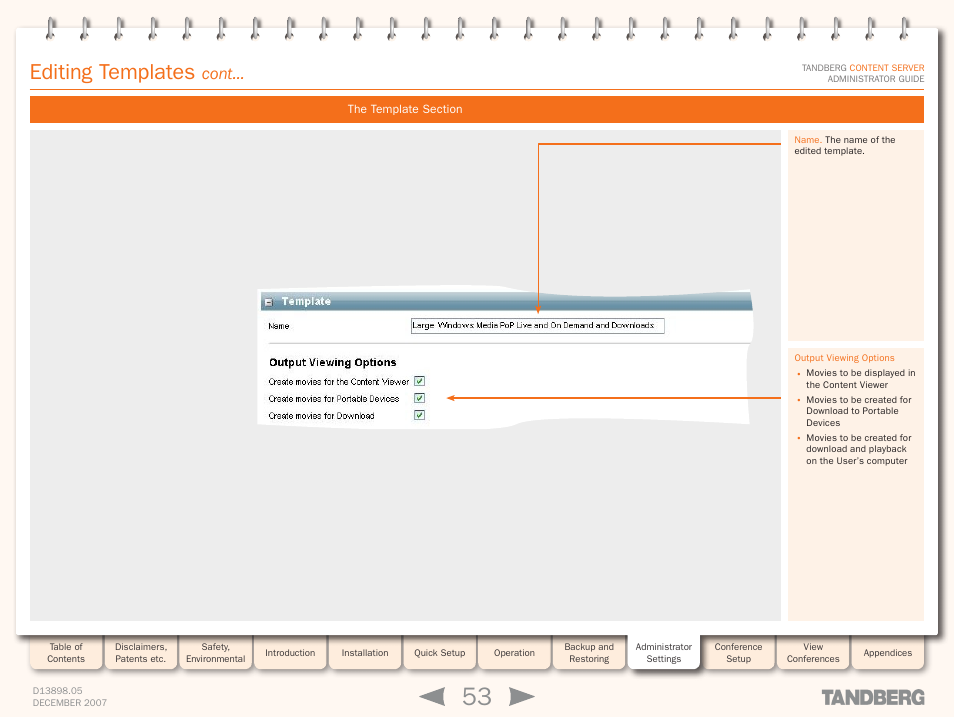Select Administrator Settings tab
This screenshot has height=718, width=954.
[664, 653]
